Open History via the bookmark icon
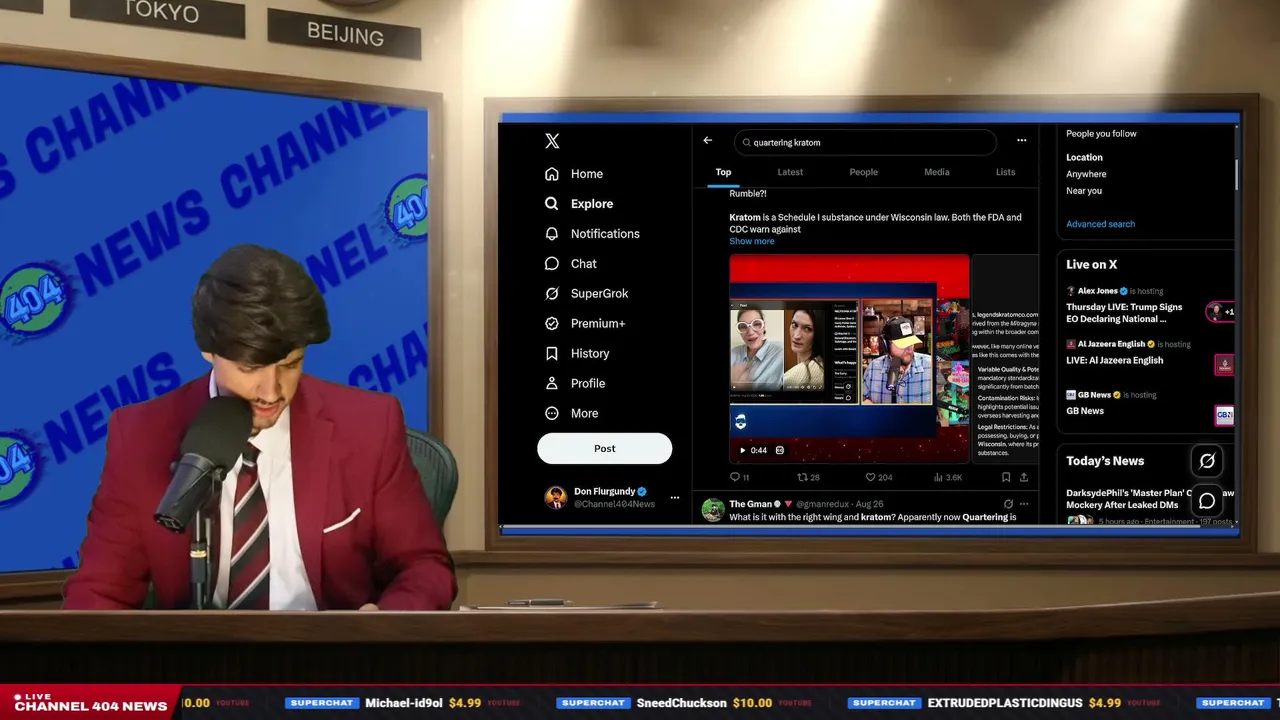 click(551, 354)
